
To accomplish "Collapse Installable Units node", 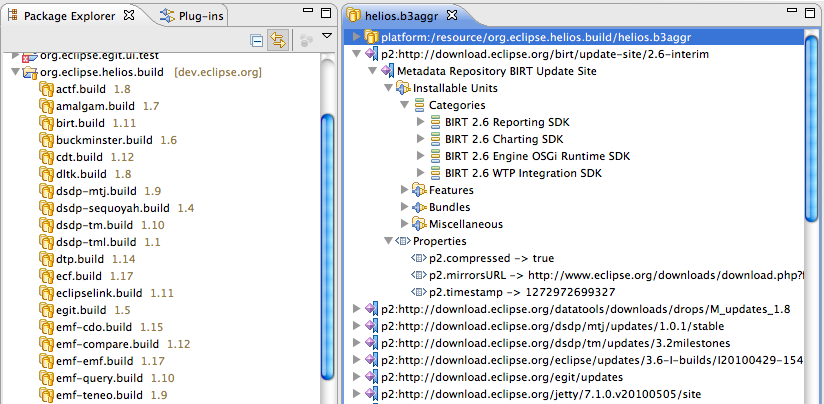I will [x=388, y=87].
